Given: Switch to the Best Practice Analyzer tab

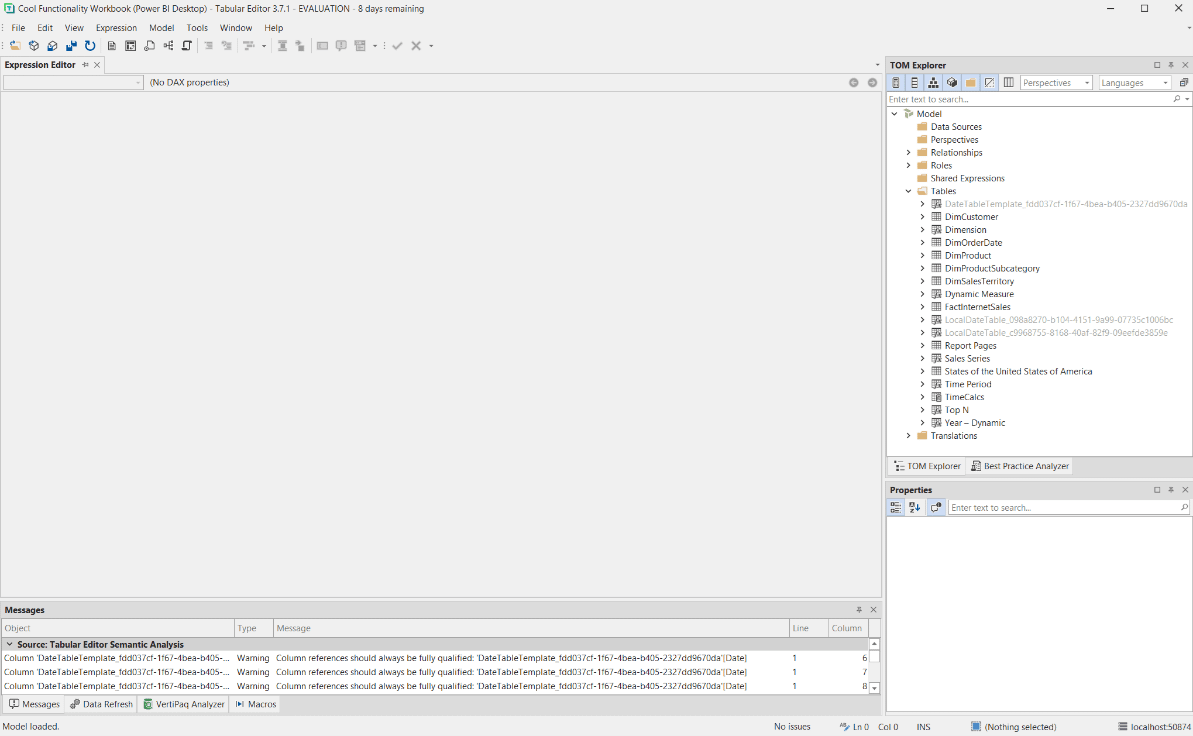Looking at the screenshot, I should click(x=1019, y=466).
